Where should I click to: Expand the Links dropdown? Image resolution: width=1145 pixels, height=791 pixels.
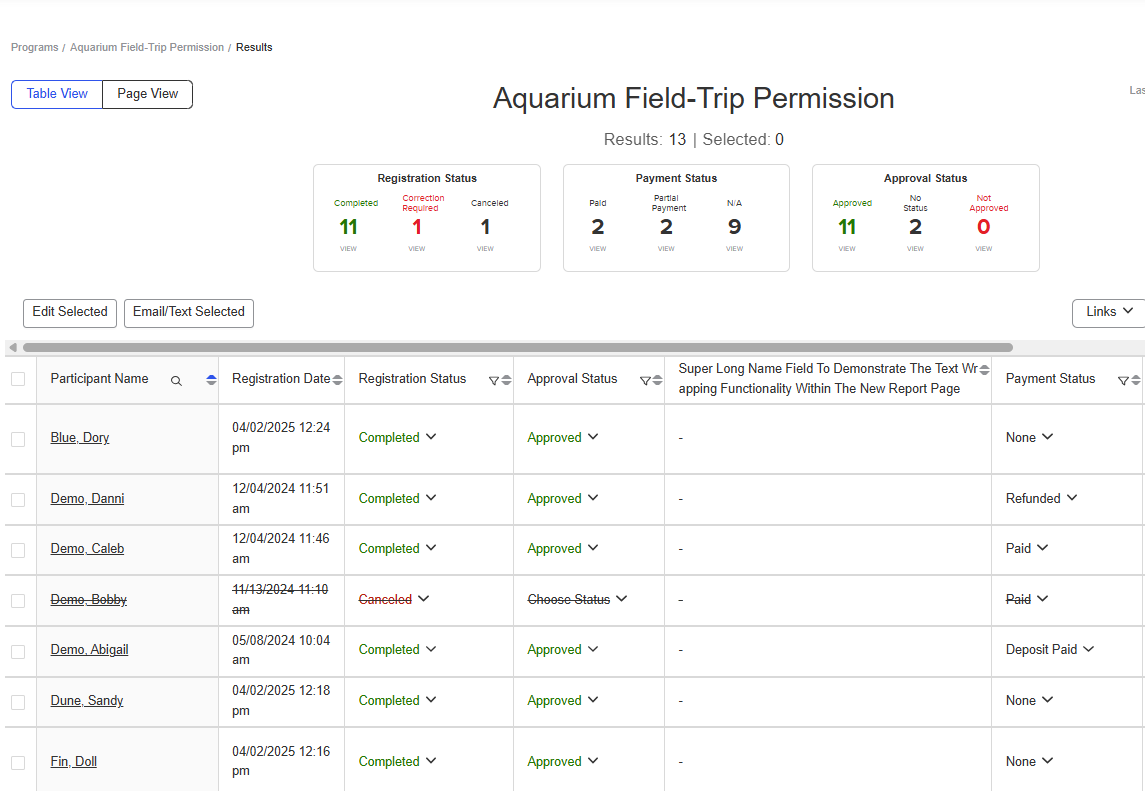(x=1108, y=313)
